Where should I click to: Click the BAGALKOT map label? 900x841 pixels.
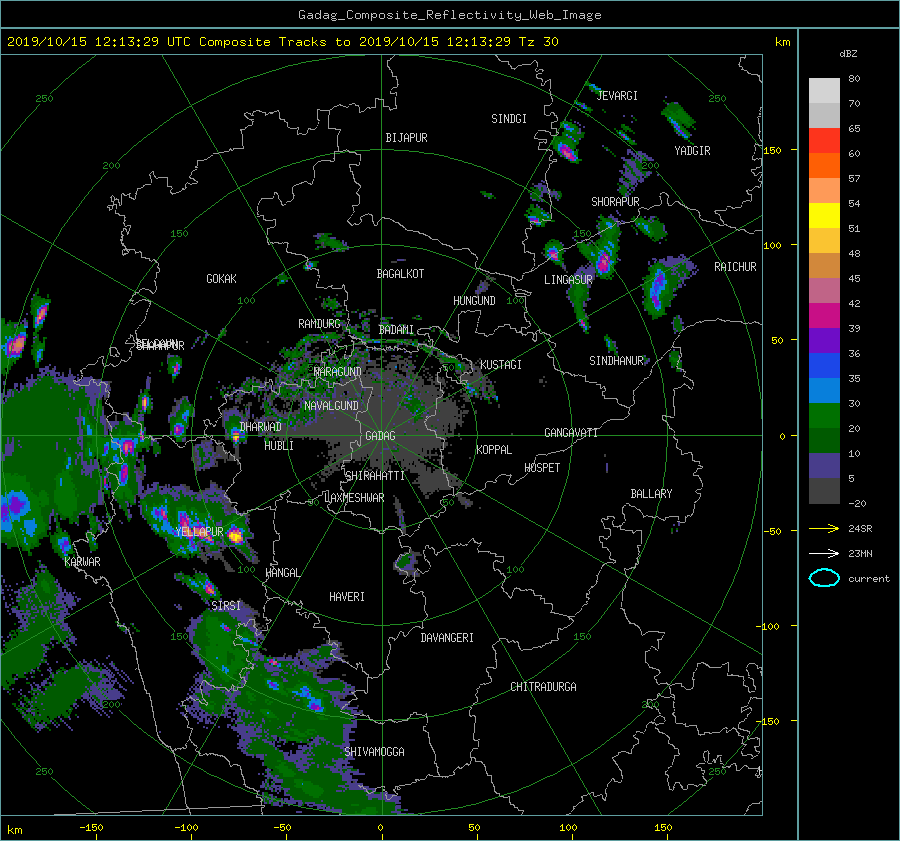tap(400, 274)
